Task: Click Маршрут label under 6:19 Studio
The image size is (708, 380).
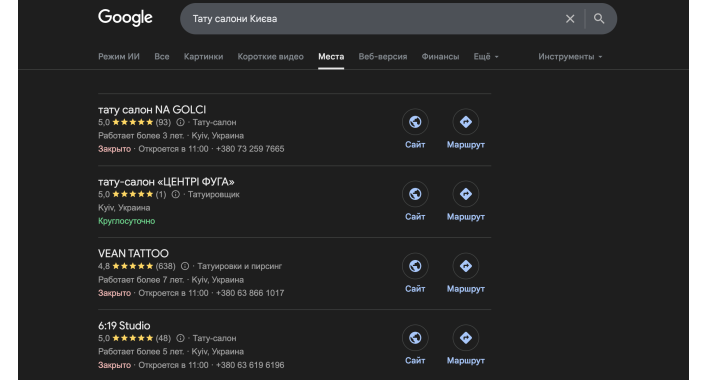Action: coord(466,361)
